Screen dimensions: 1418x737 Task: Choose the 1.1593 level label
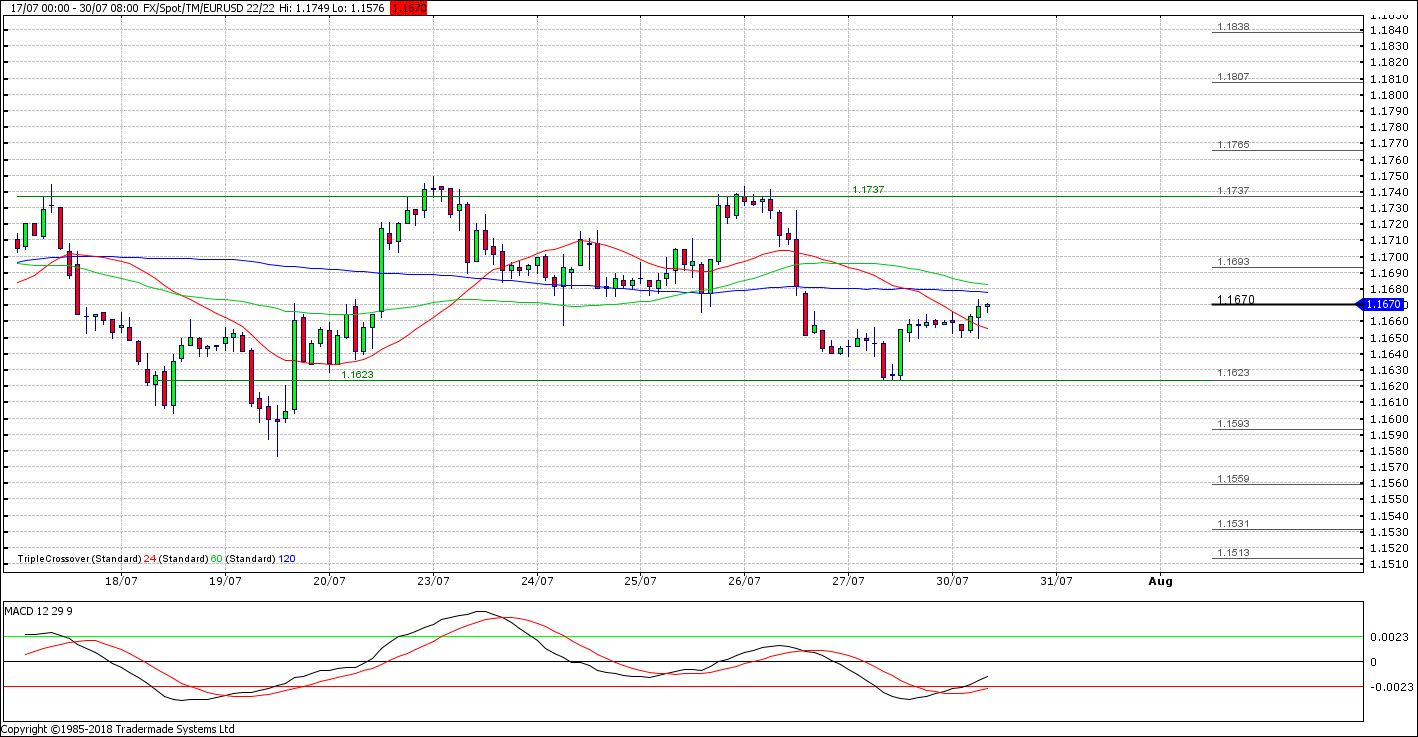coord(1233,424)
